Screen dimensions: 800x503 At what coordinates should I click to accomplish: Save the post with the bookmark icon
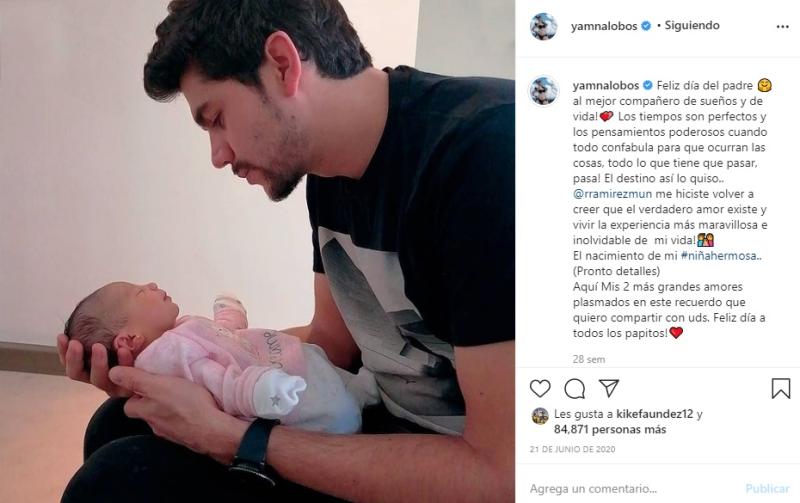[781, 389]
